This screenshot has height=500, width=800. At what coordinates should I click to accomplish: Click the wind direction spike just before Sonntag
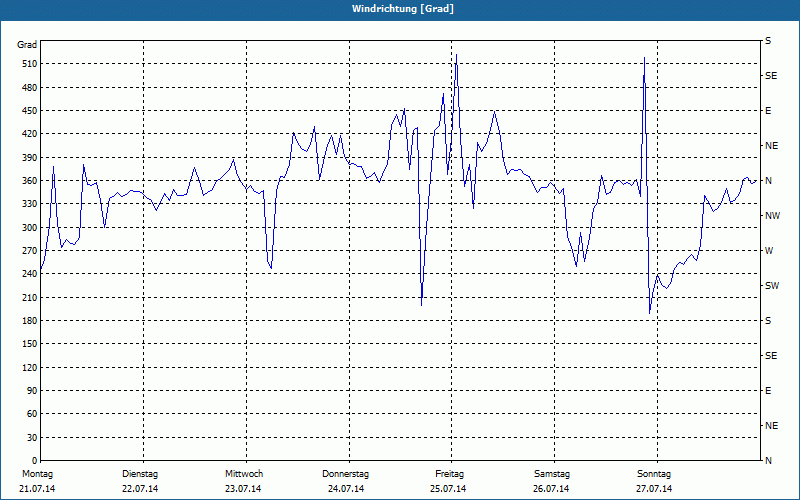coord(644,58)
